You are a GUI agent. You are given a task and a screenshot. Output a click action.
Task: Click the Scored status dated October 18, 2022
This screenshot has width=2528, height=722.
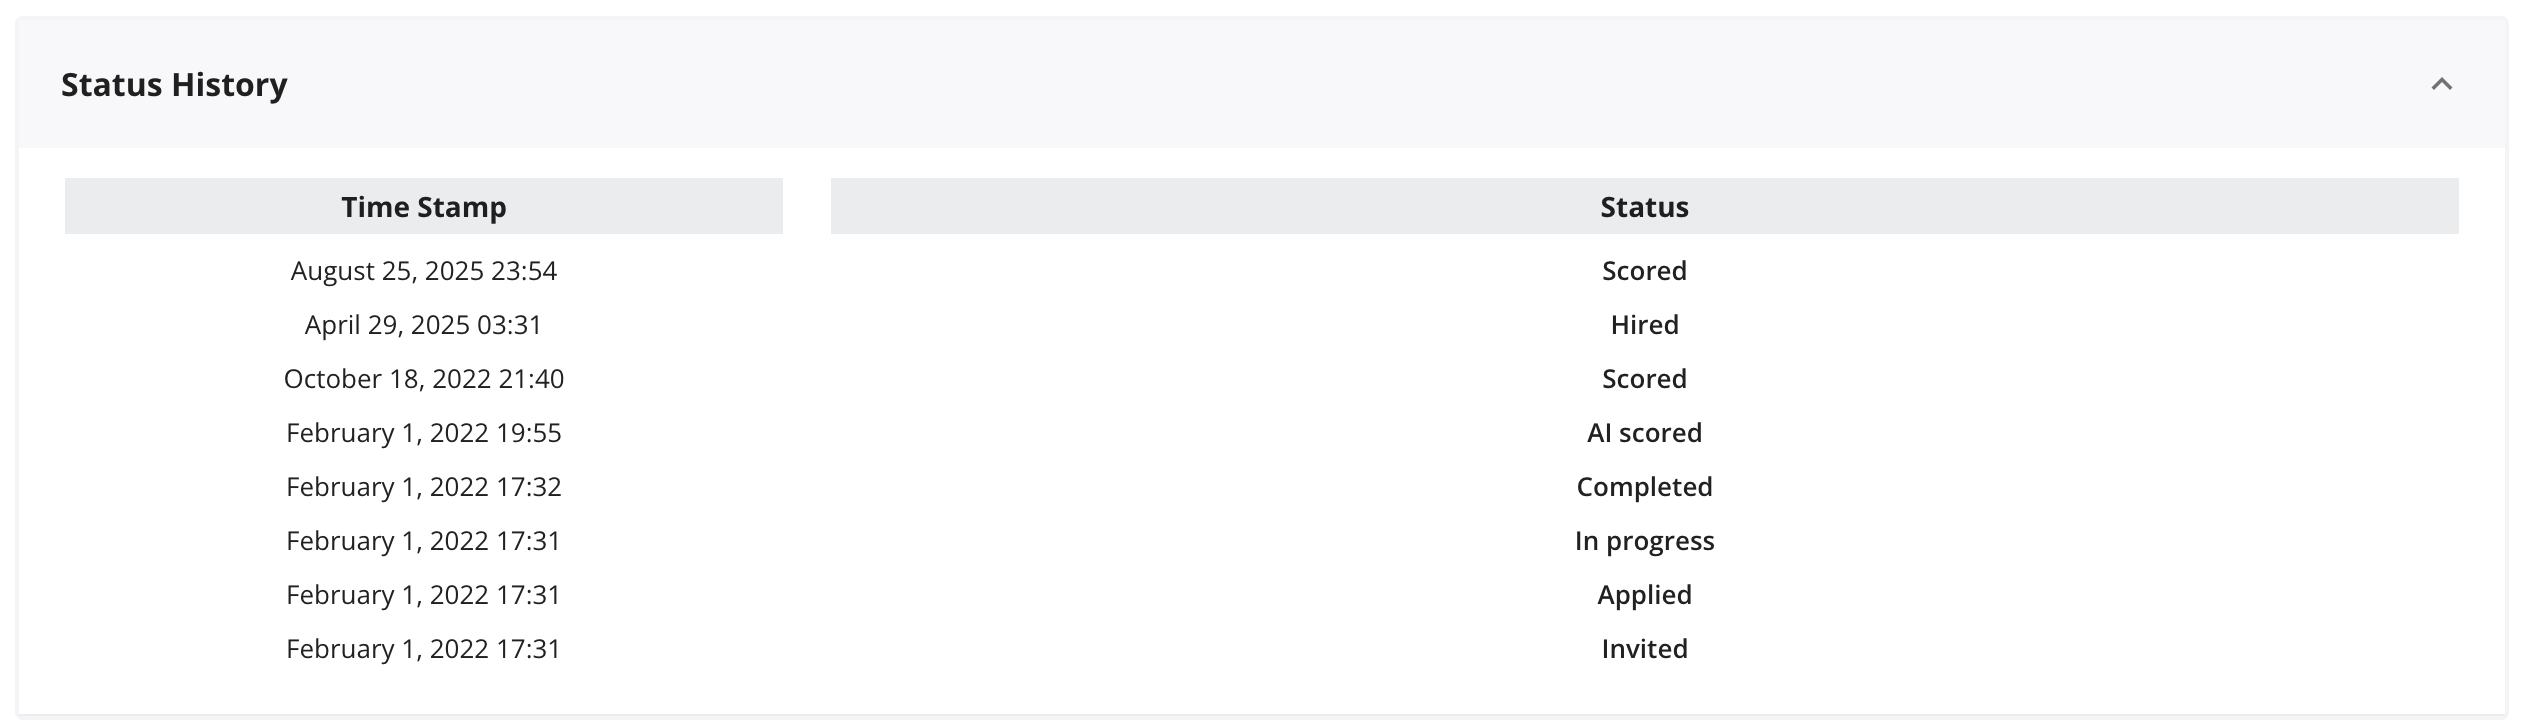pyautogui.click(x=1643, y=379)
